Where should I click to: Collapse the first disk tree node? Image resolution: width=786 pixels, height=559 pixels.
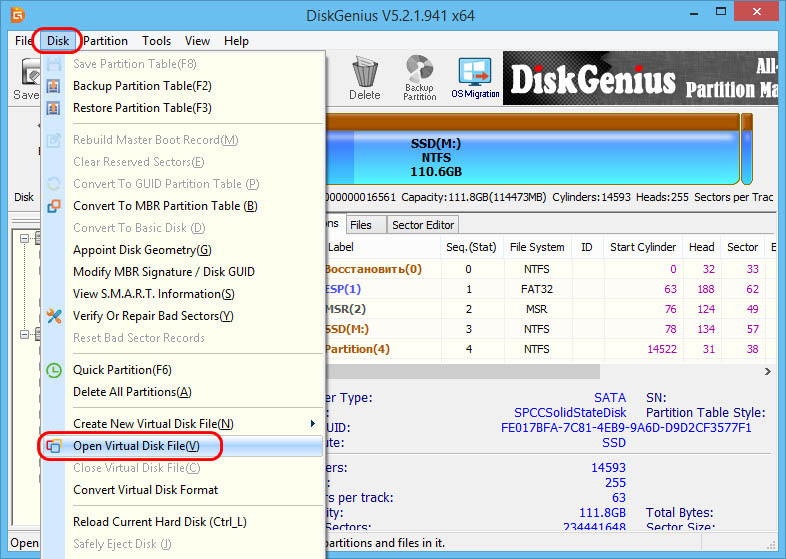[24, 239]
